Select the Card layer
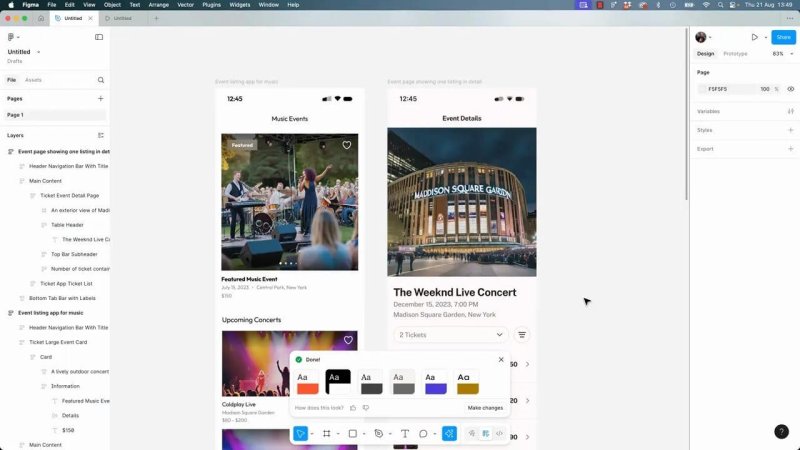 click(x=46, y=357)
